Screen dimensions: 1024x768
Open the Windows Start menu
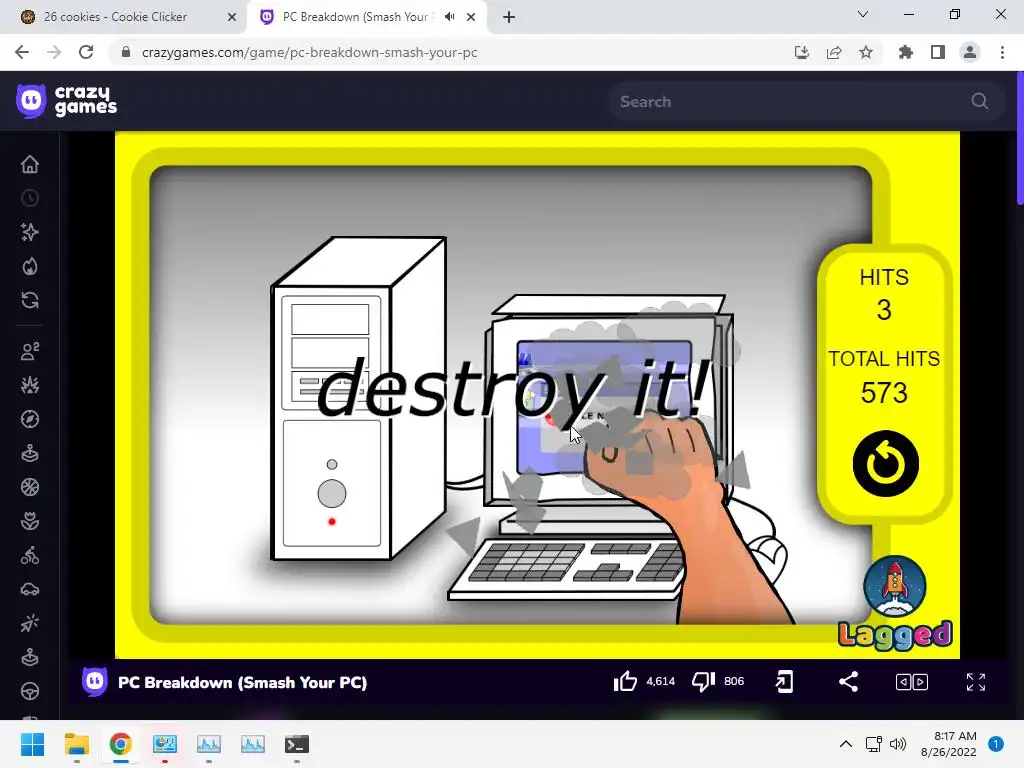[x=32, y=744]
